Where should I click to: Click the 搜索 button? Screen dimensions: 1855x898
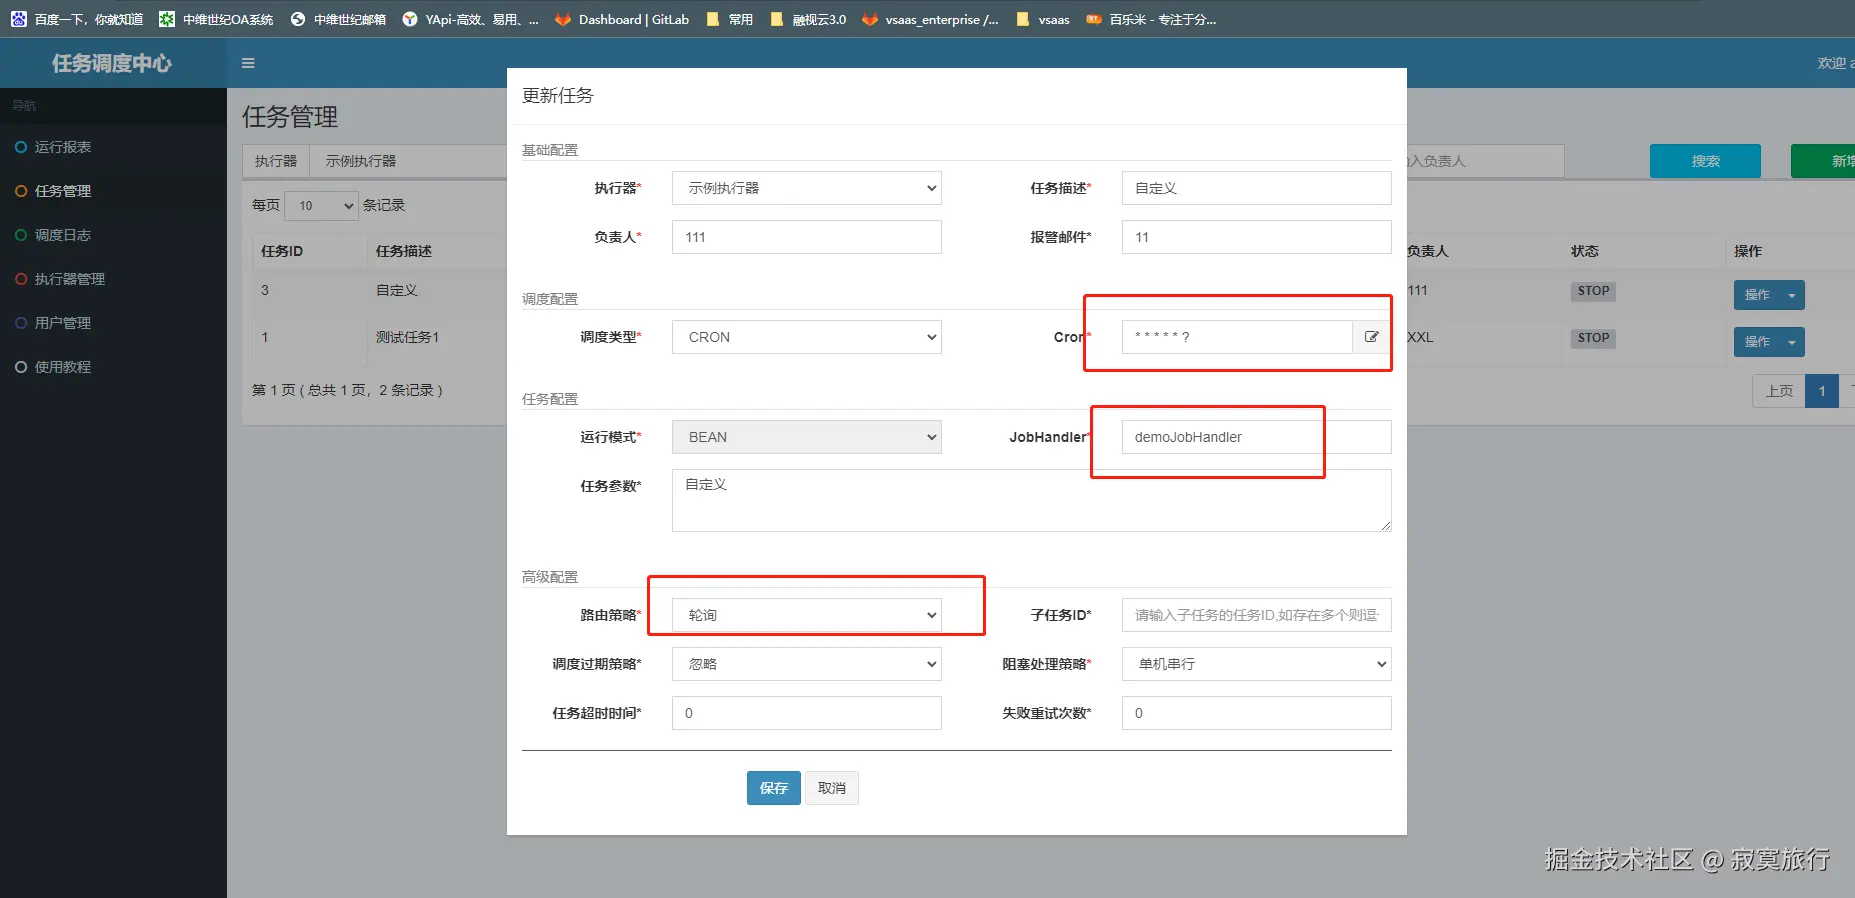(x=1705, y=161)
